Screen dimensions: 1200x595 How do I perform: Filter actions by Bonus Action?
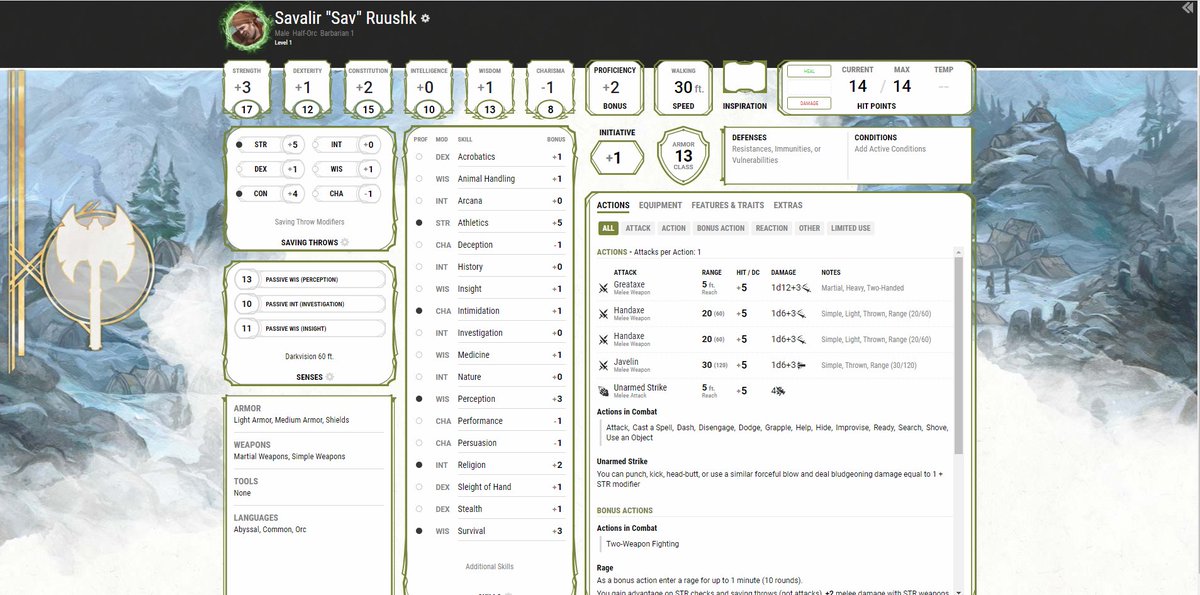(720, 228)
